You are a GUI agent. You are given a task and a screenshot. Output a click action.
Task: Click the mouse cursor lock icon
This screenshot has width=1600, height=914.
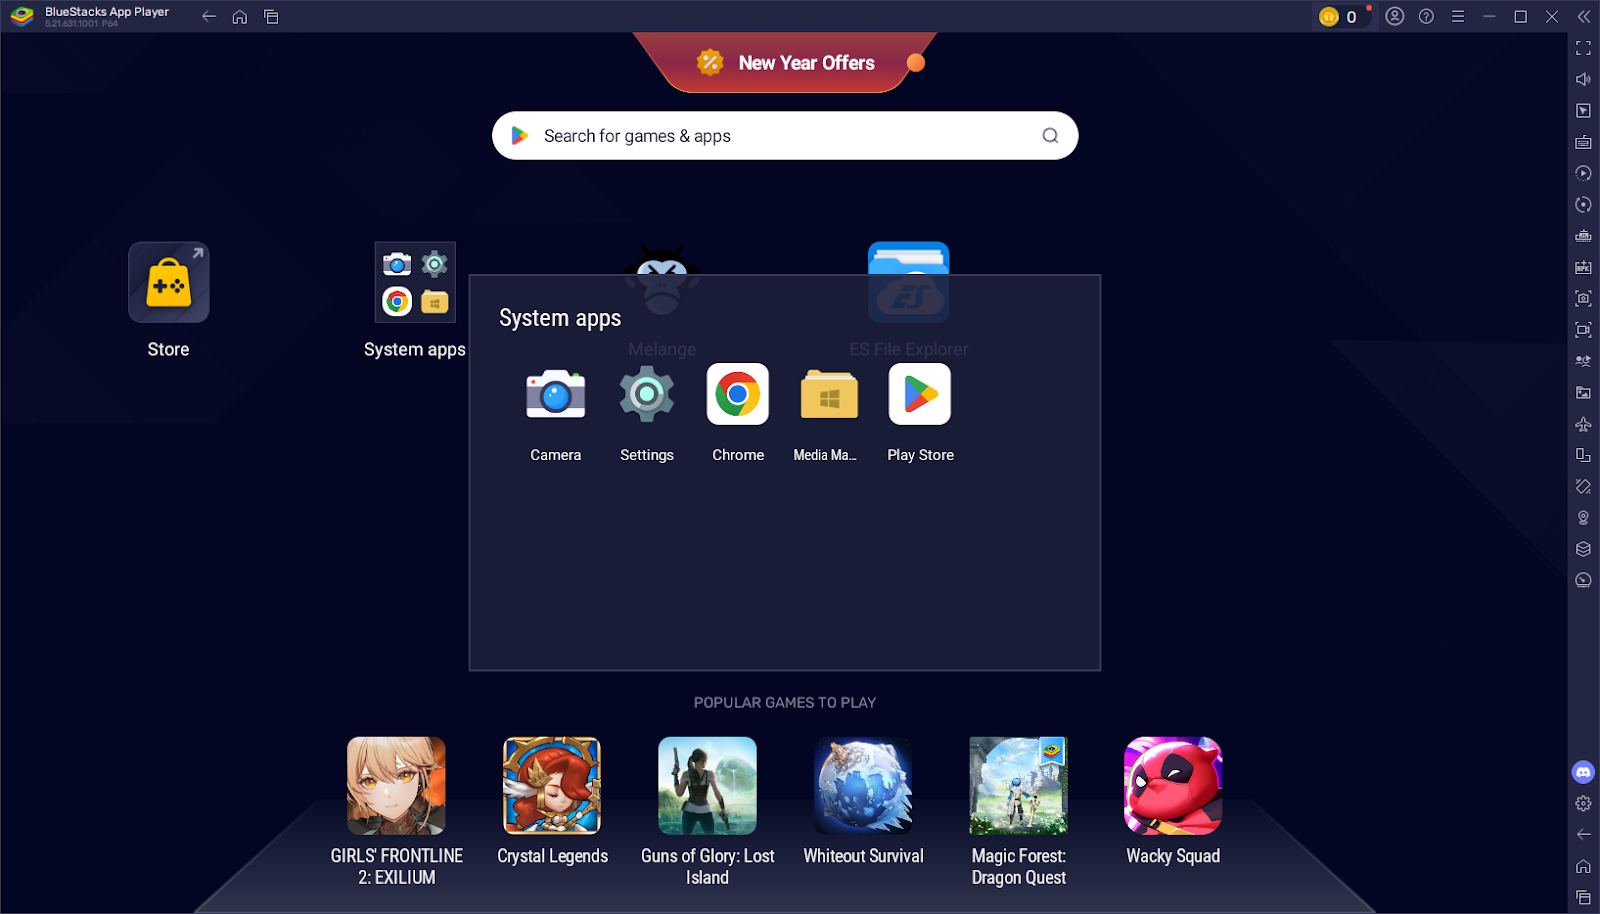coord(1583,111)
